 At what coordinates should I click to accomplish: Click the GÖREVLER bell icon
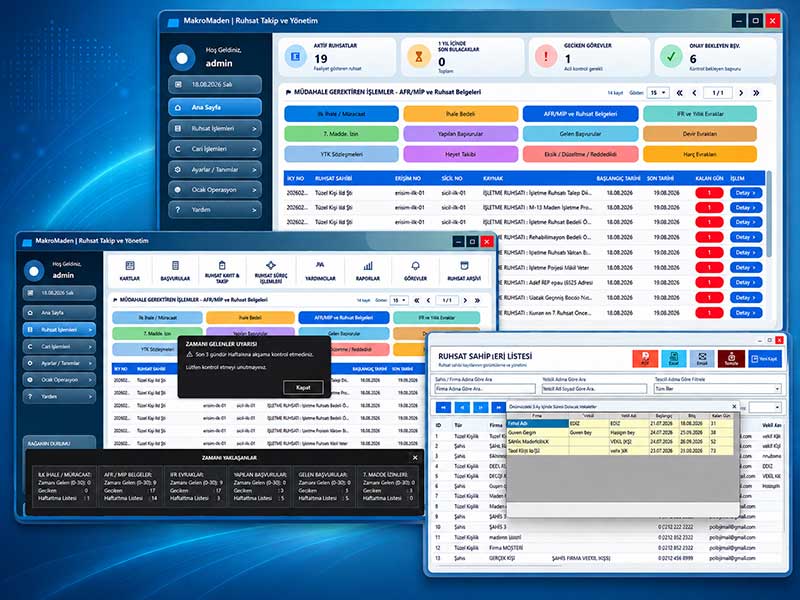pos(415,271)
